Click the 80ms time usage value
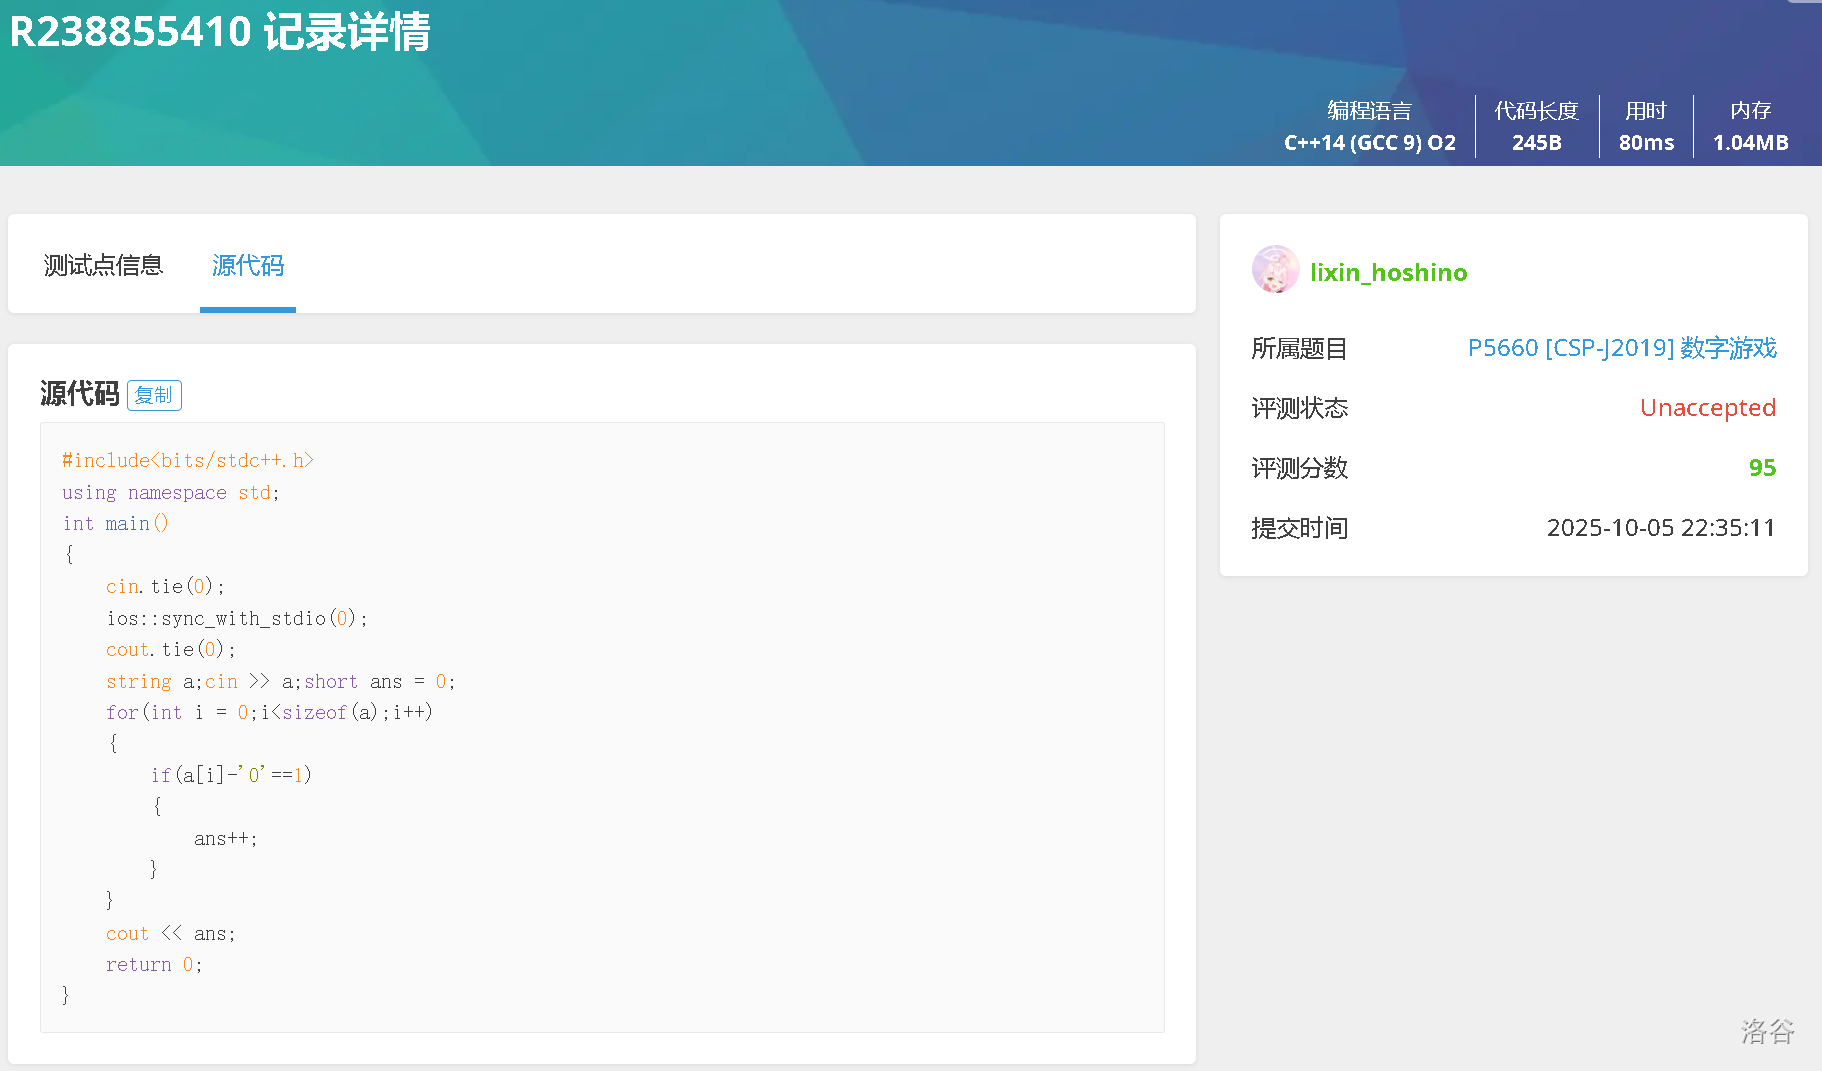Image resolution: width=1822 pixels, height=1071 pixels. click(1646, 143)
